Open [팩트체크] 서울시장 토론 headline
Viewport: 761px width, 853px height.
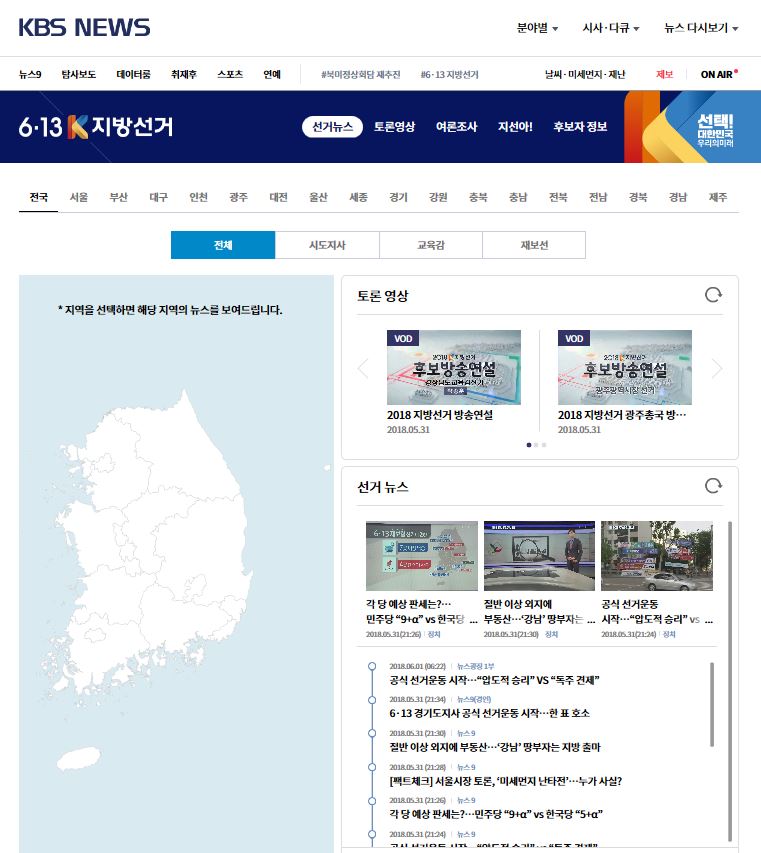tap(505, 781)
